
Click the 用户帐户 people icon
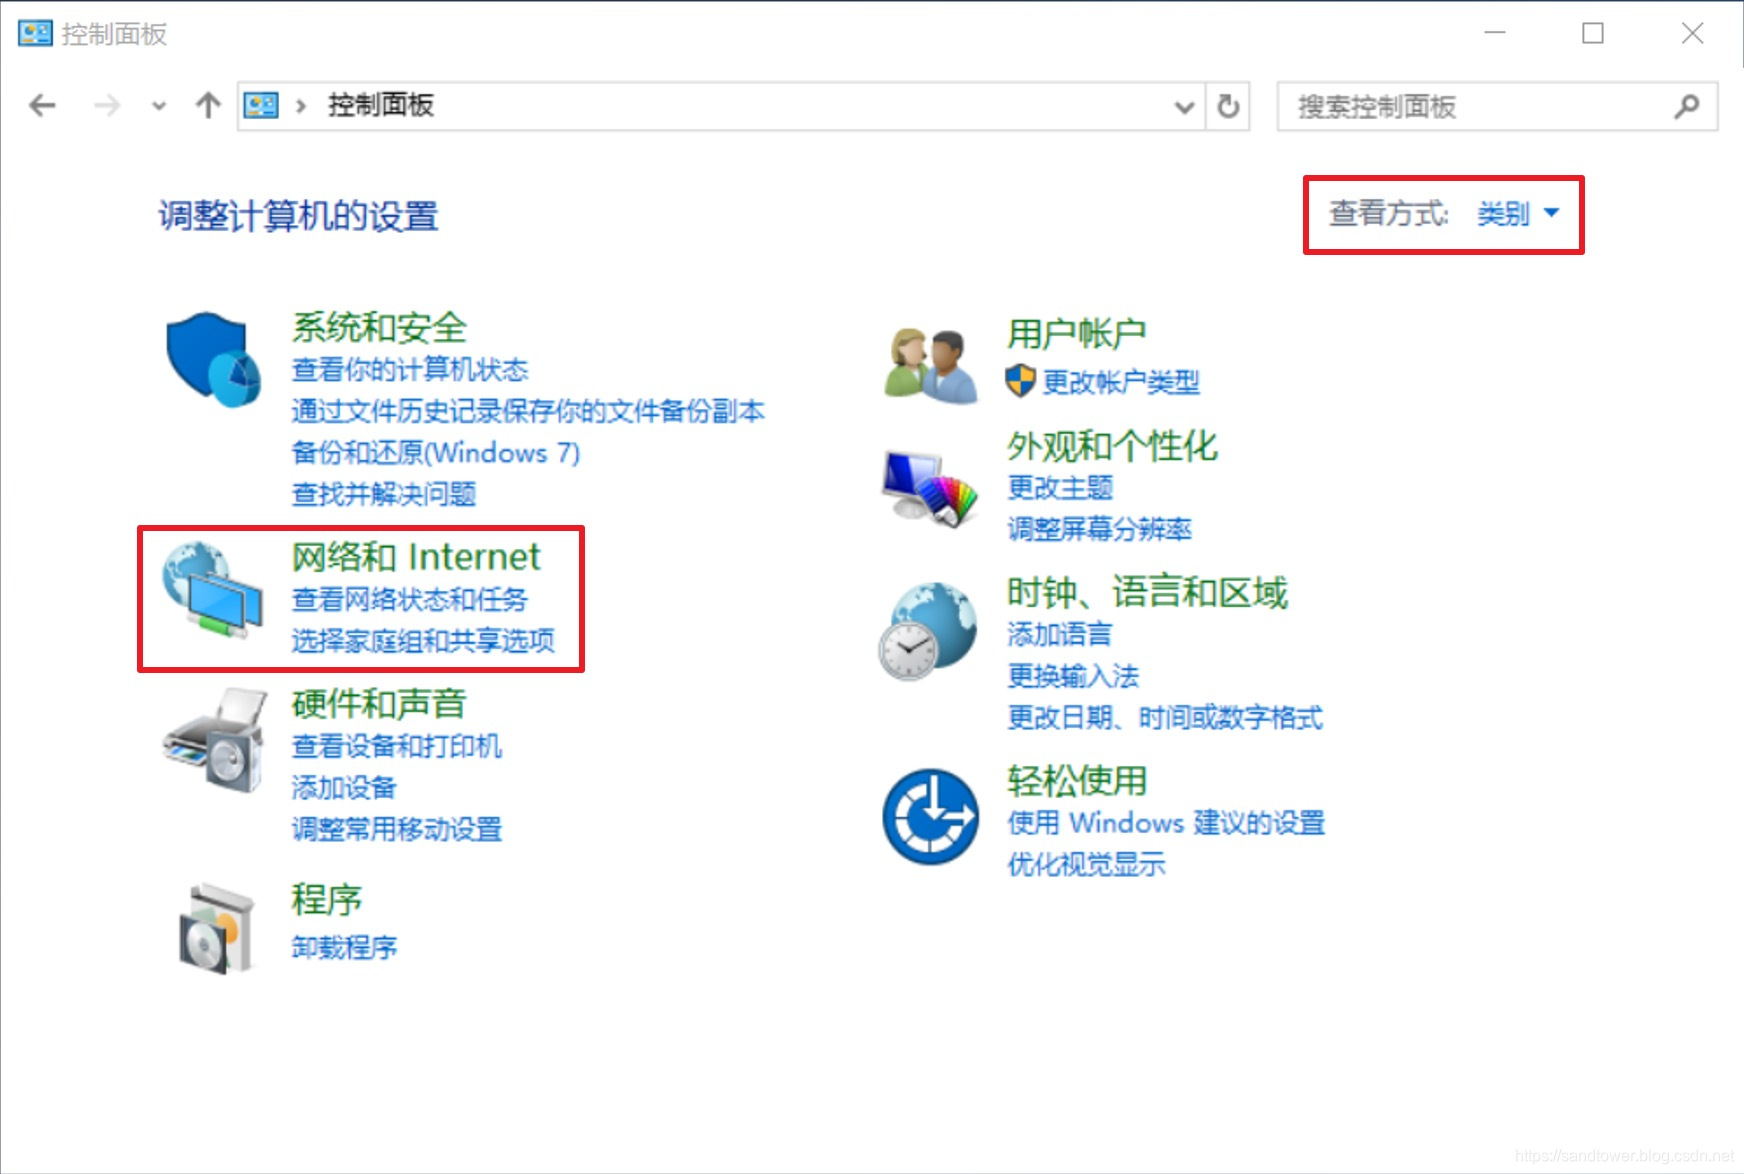[928, 362]
